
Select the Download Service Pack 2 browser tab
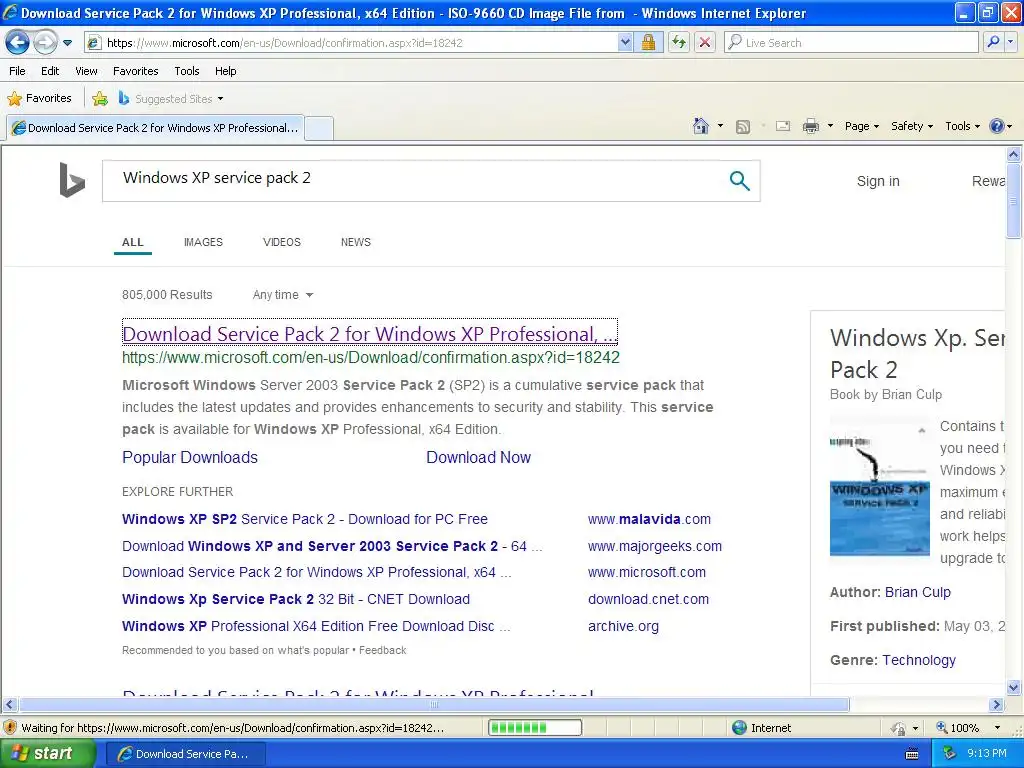156,128
